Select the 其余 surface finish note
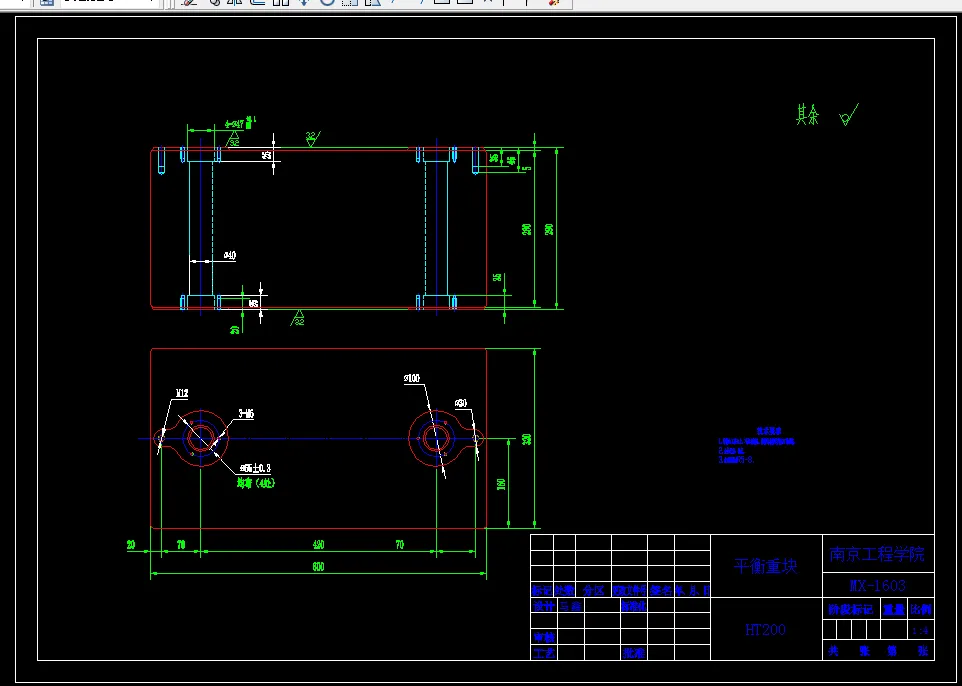Screen dimensions: 962x686 tap(807, 115)
